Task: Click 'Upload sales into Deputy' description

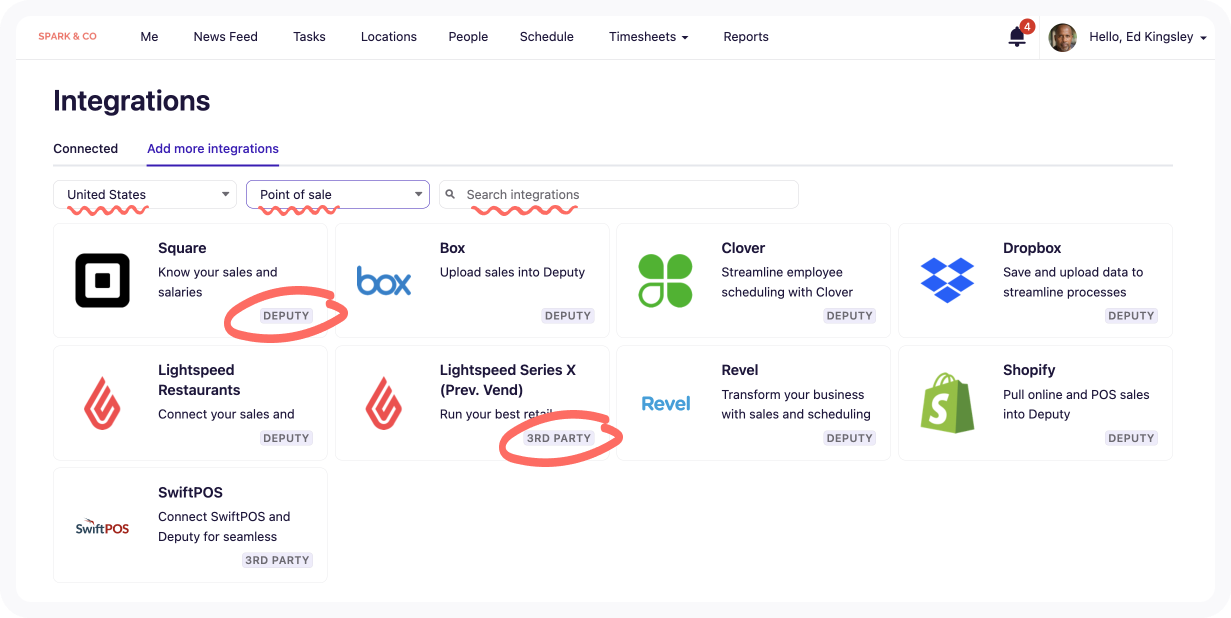Action: click(512, 272)
